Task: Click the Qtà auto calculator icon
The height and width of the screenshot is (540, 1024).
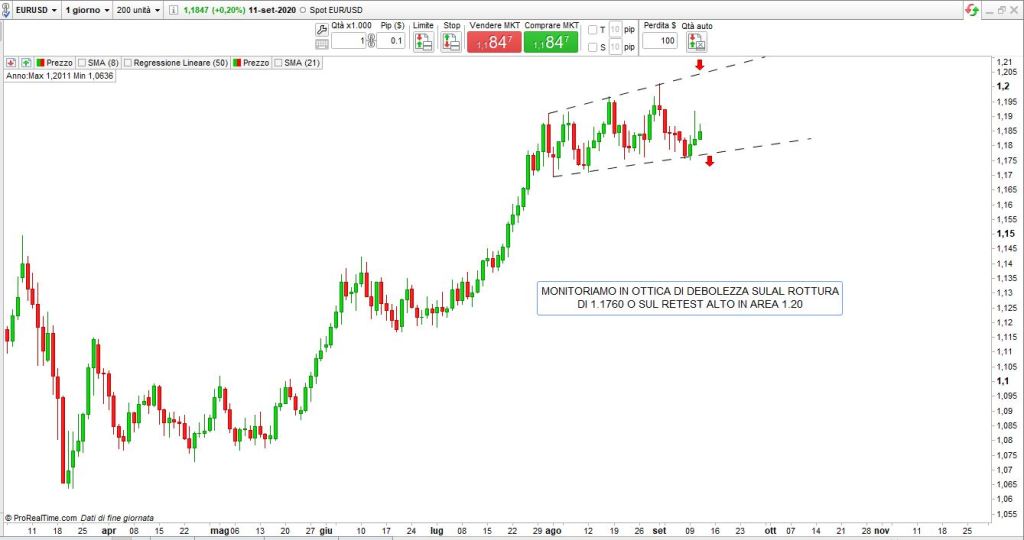Action: click(696, 41)
